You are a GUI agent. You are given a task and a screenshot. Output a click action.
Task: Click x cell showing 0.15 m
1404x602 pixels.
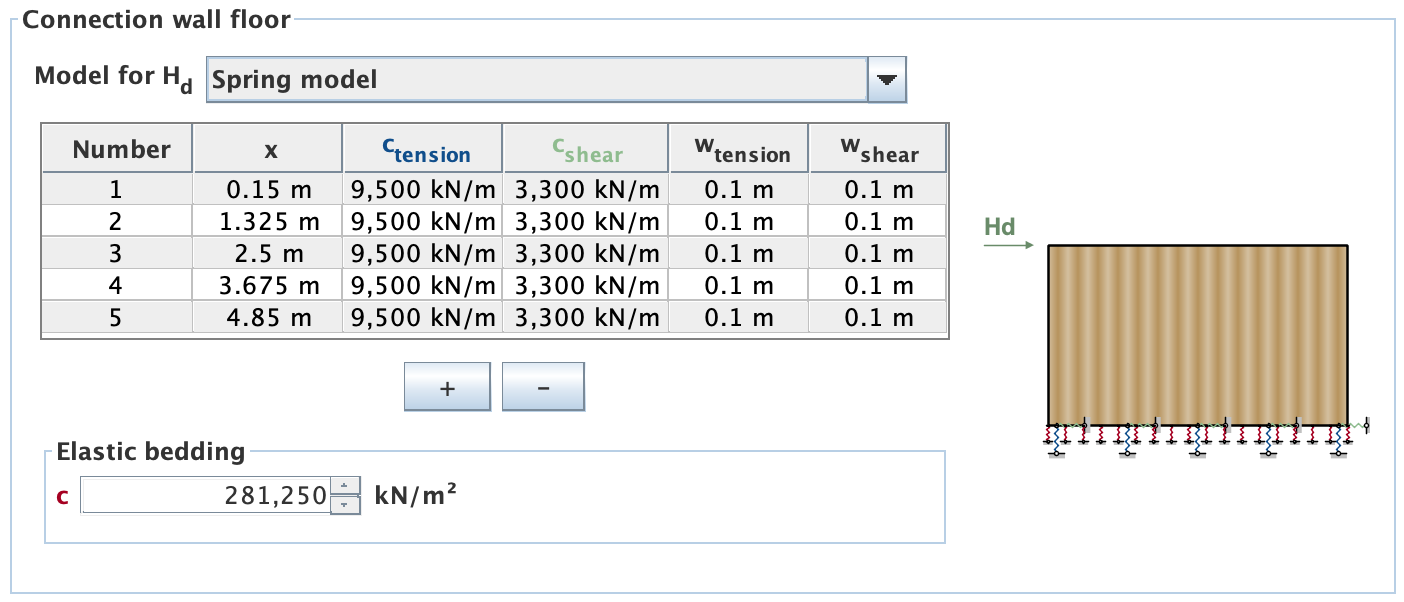(x=268, y=189)
